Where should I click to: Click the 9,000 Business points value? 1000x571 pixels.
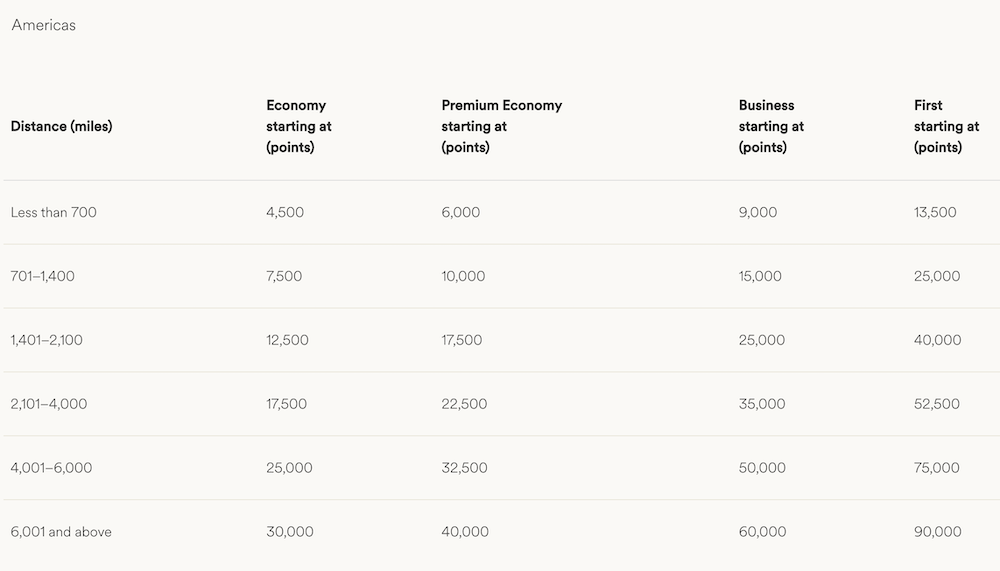pyautogui.click(x=758, y=212)
